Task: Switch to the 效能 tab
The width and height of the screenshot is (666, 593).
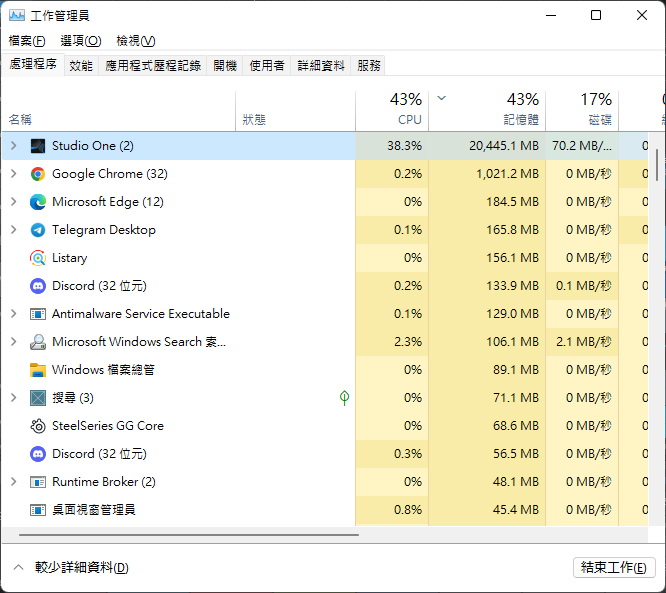Action: click(x=81, y=65)
